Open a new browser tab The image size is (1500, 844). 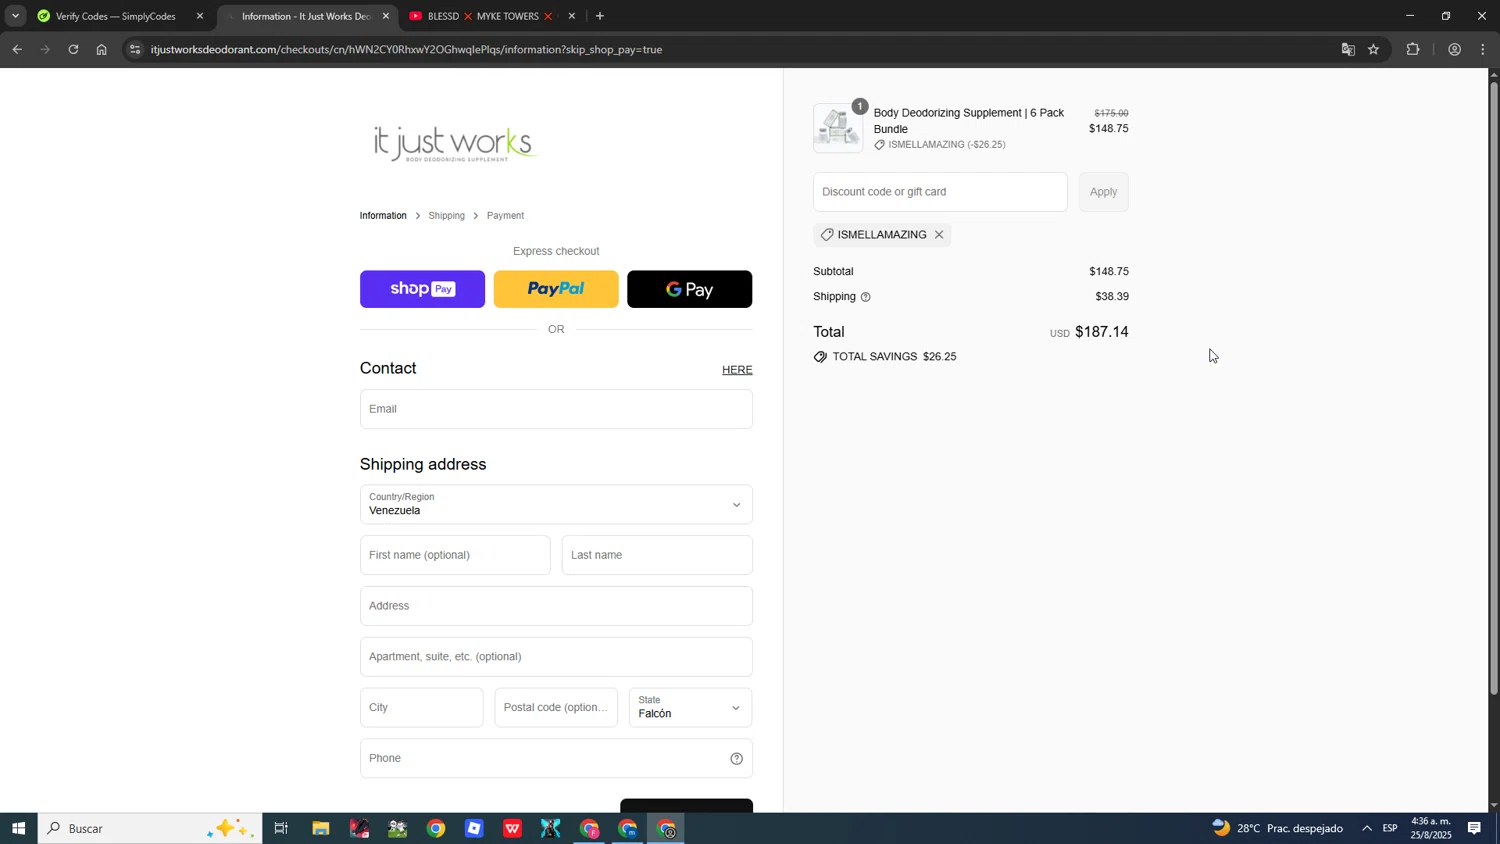click(x=599, y=16)
